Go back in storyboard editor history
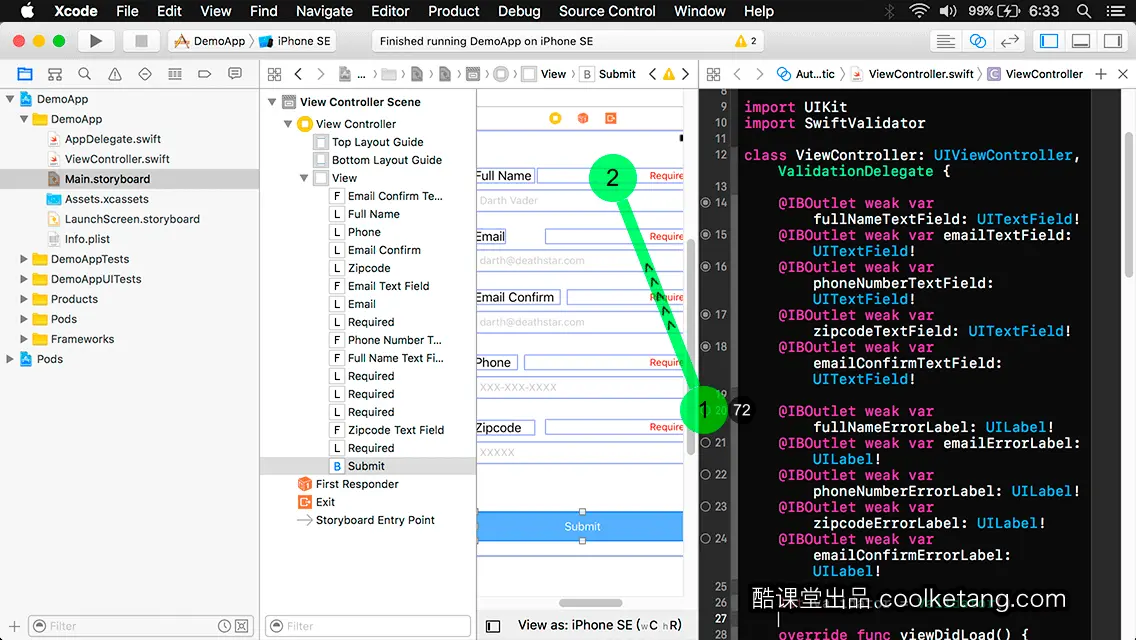1136x640 pixels. [x=298, y=74]
